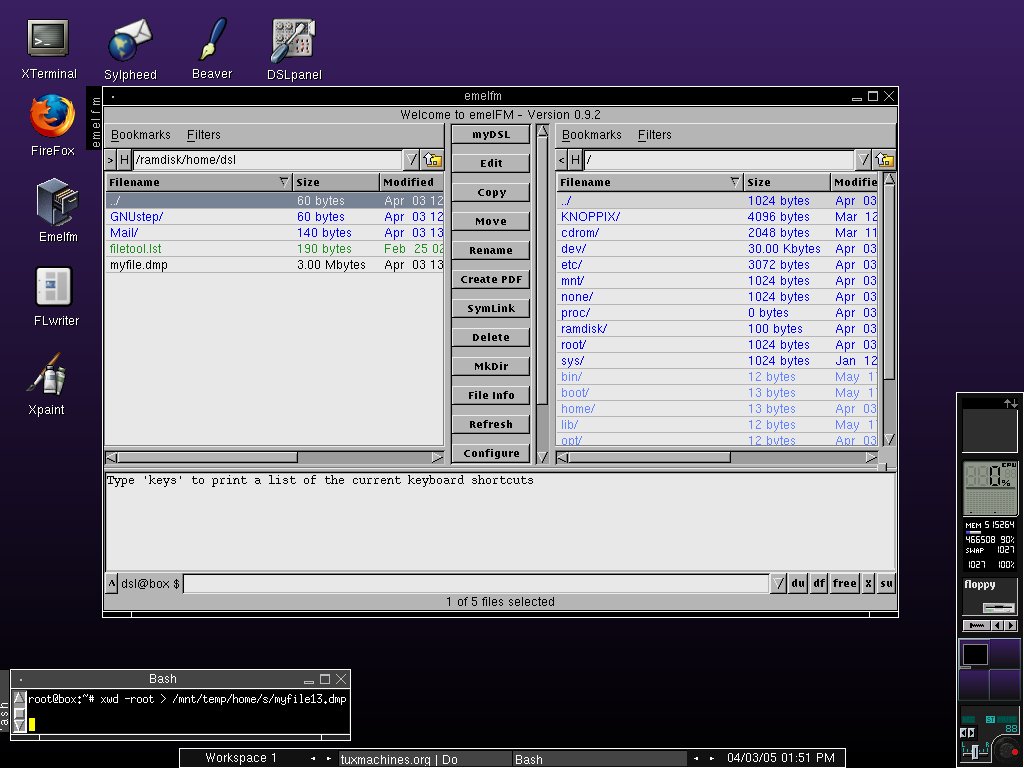Launch Sylpheed mail client icon
Image resolution: width=1024 pixels, height=768 pixels.
click(x=130, y=50)
